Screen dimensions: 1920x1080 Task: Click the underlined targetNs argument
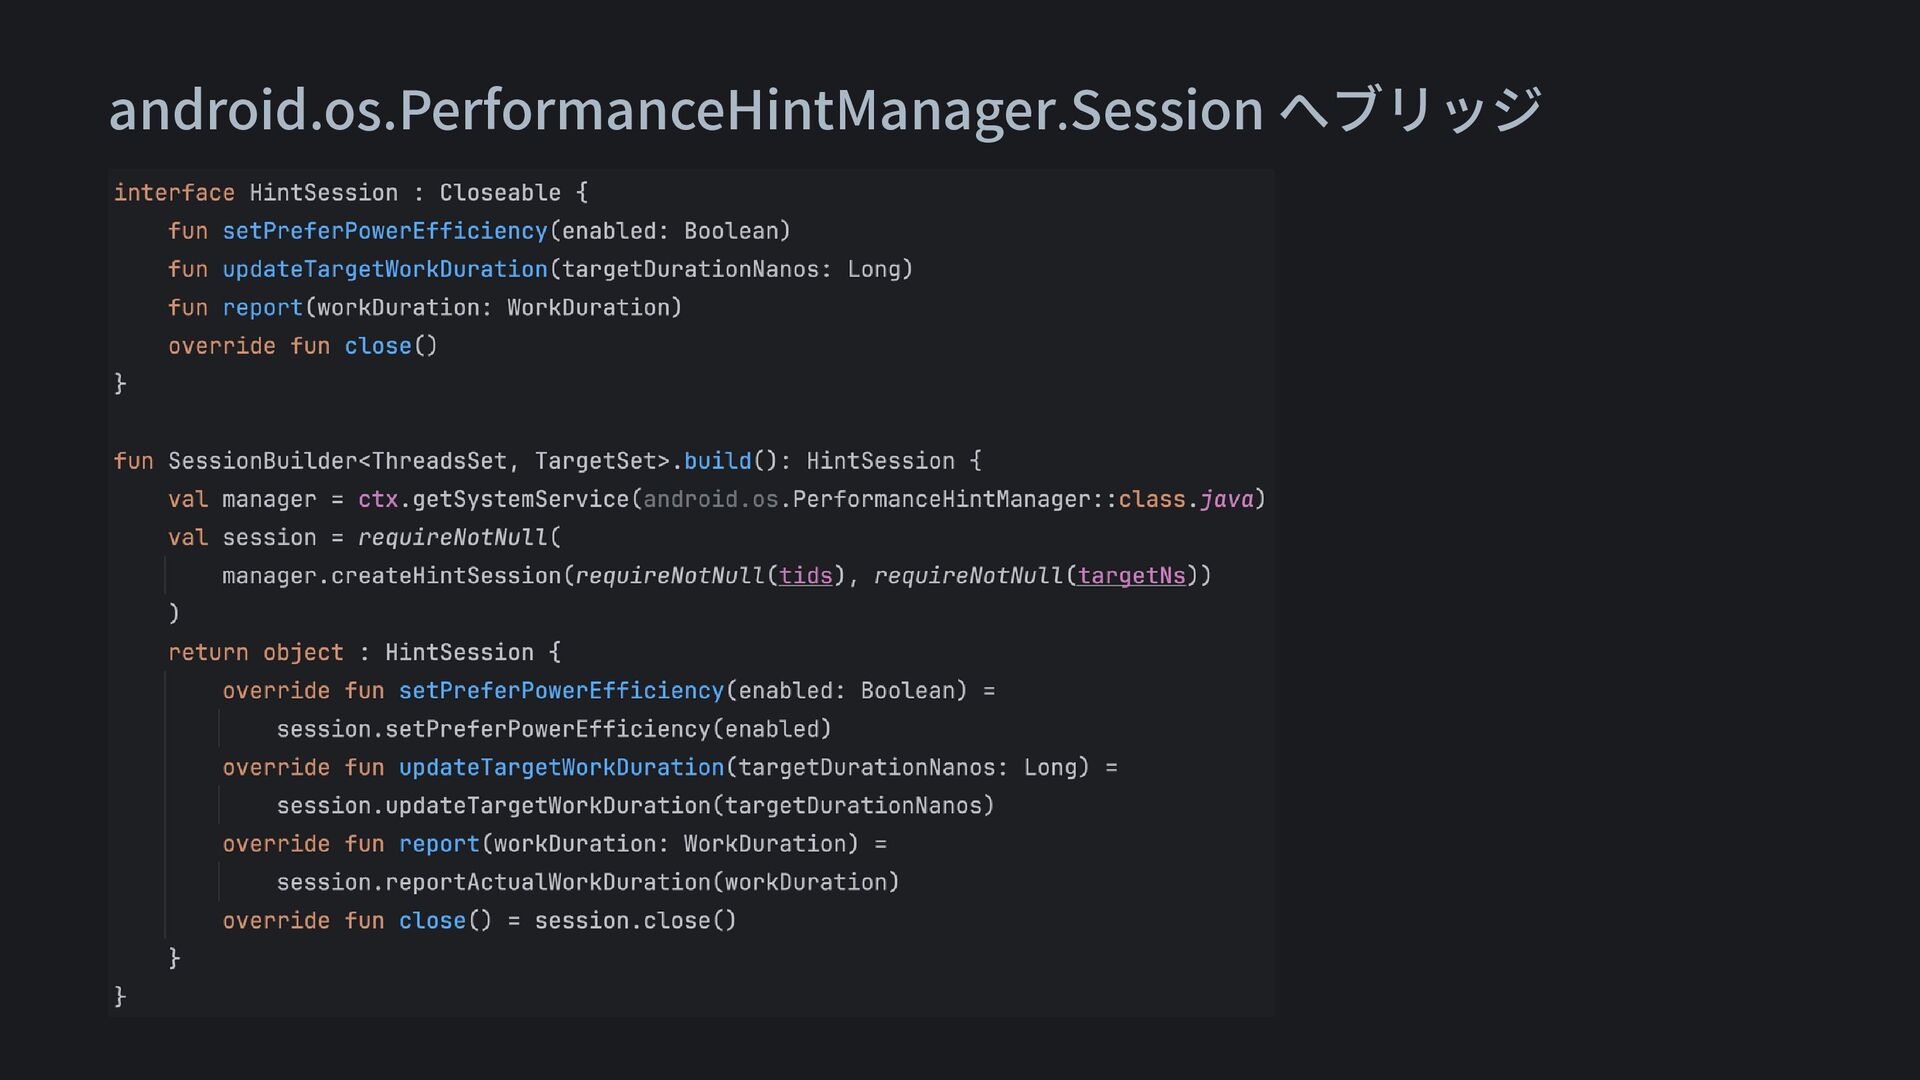(x=1131, y=576)
